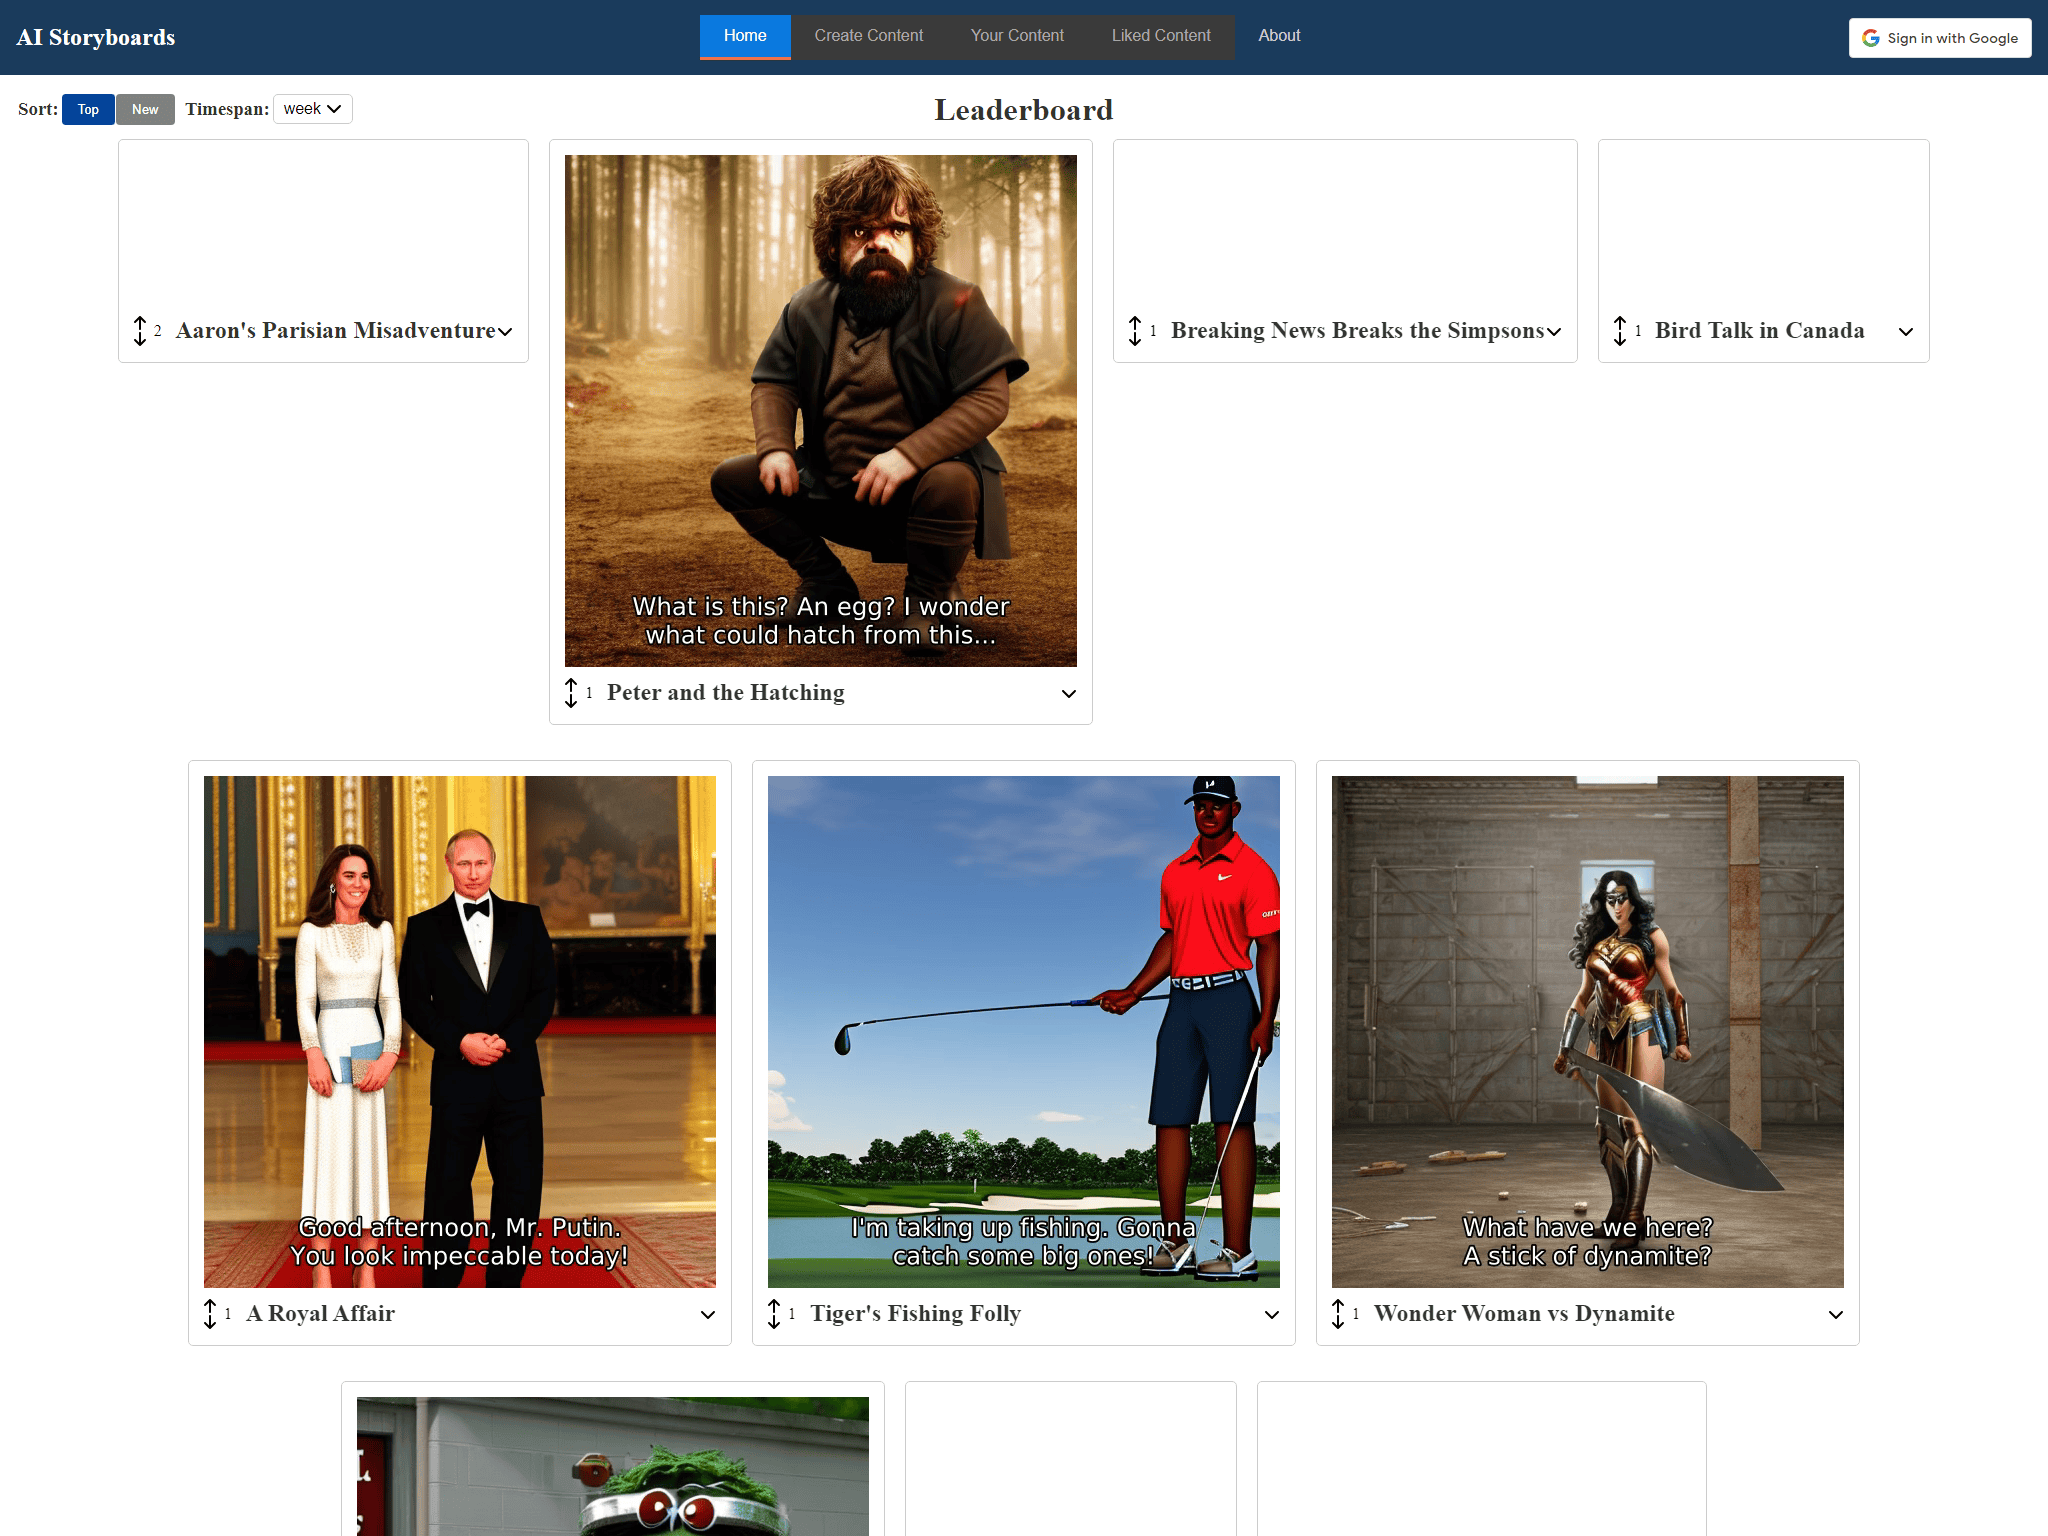Click vote arrows on Peter and the Hatching

pyautogui.click(x=571, y=693)
